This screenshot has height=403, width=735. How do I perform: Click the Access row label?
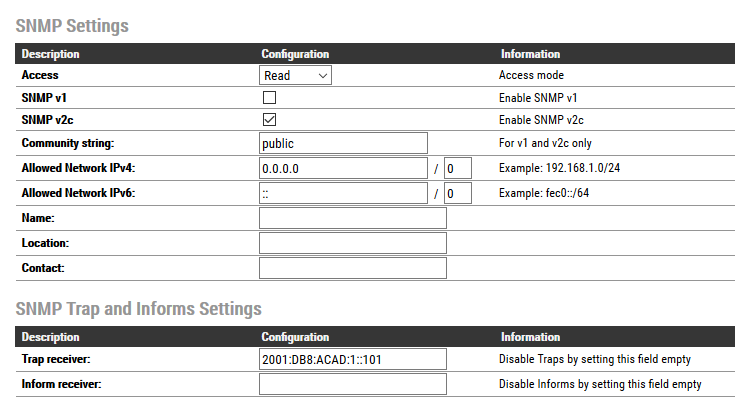[x=40, y=75]
